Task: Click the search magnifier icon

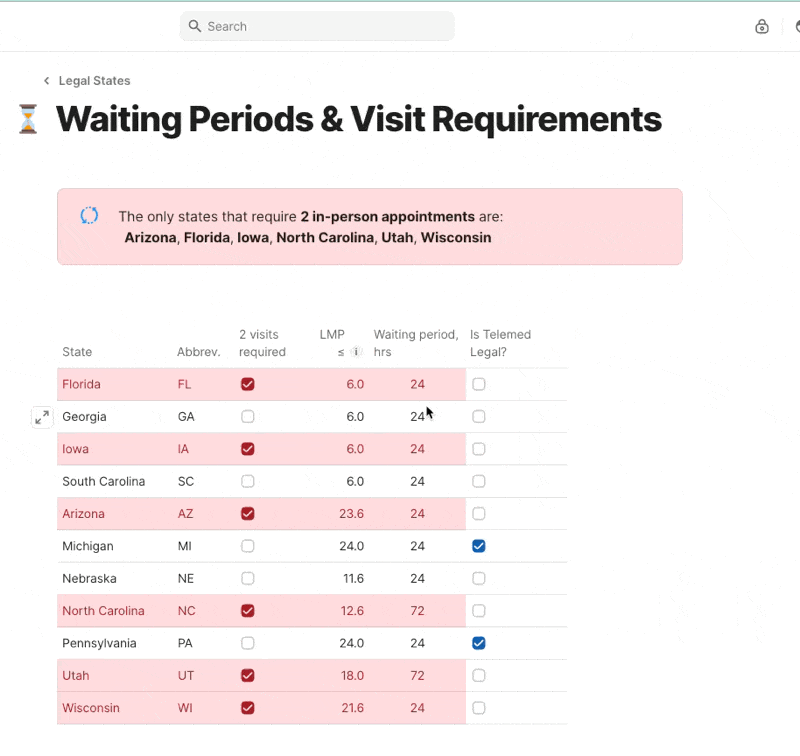Action: (194, 27)
